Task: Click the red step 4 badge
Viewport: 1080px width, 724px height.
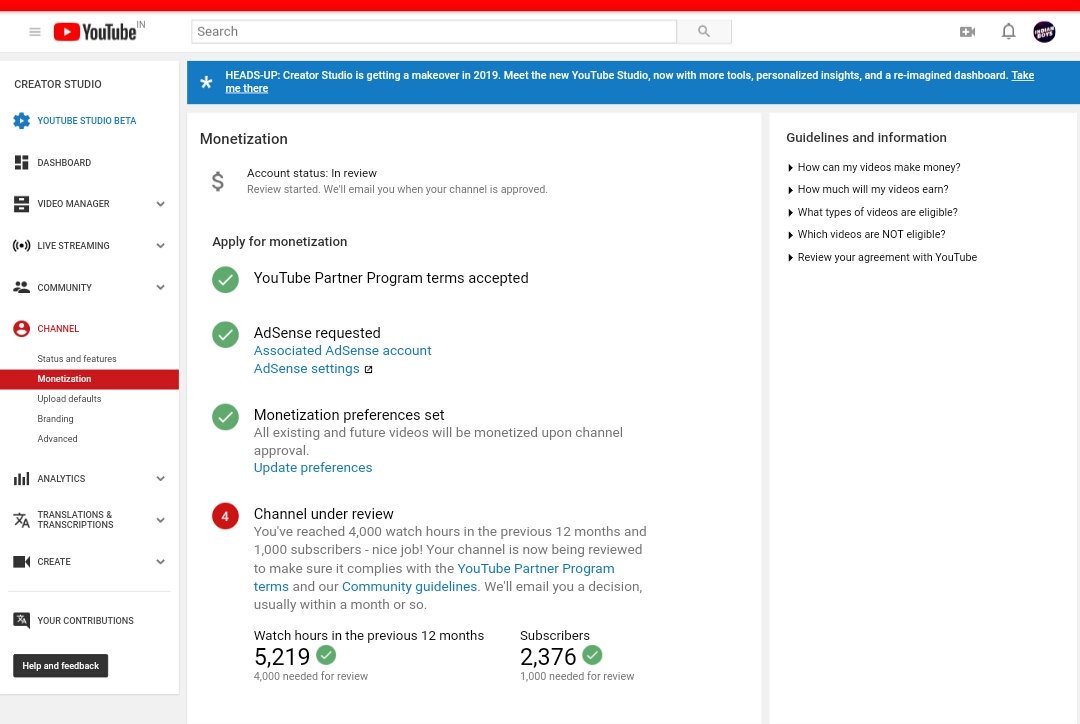Action: [225, 515]
